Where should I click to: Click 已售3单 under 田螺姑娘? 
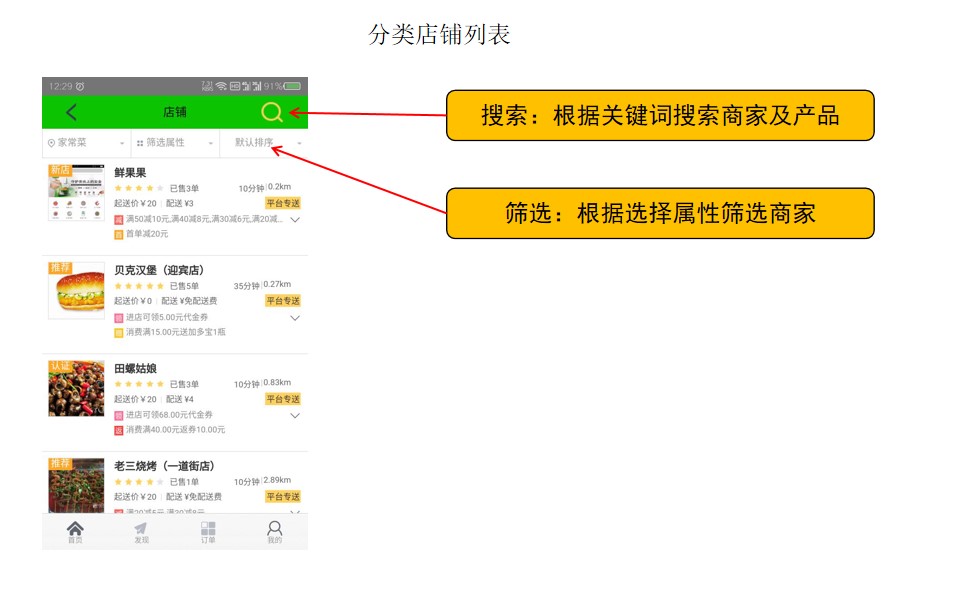click(184, 384)
